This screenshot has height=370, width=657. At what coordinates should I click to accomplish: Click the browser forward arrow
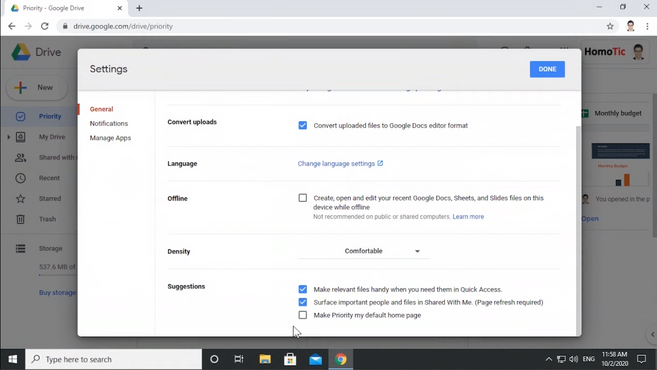point(28,26)
